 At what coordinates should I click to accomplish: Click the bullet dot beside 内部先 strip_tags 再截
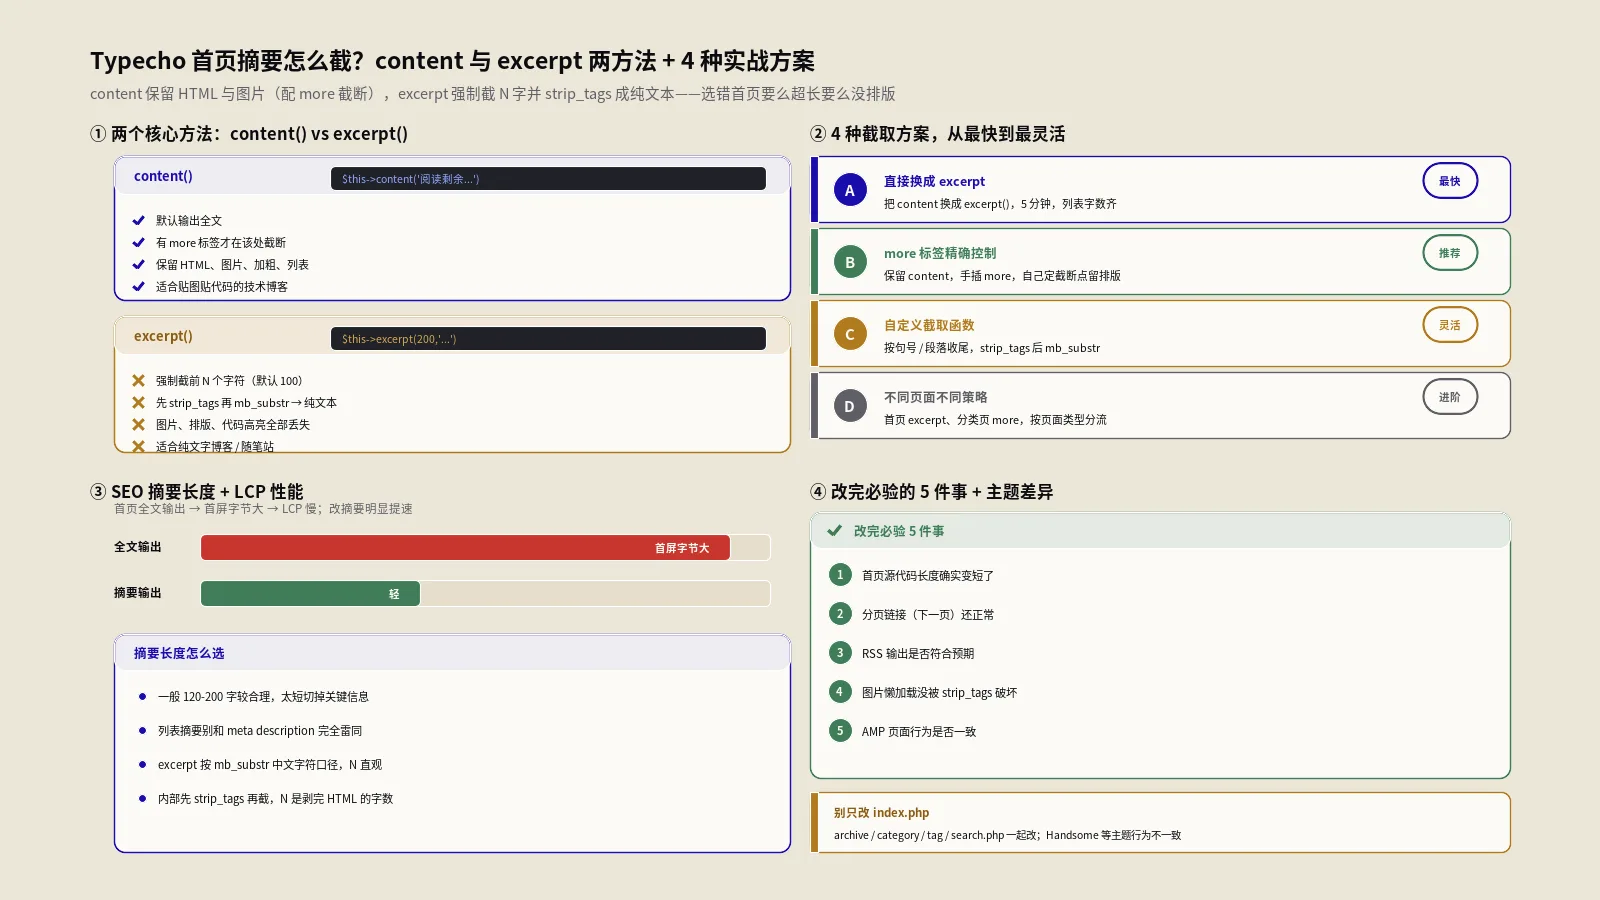click(x=142, y=798)
